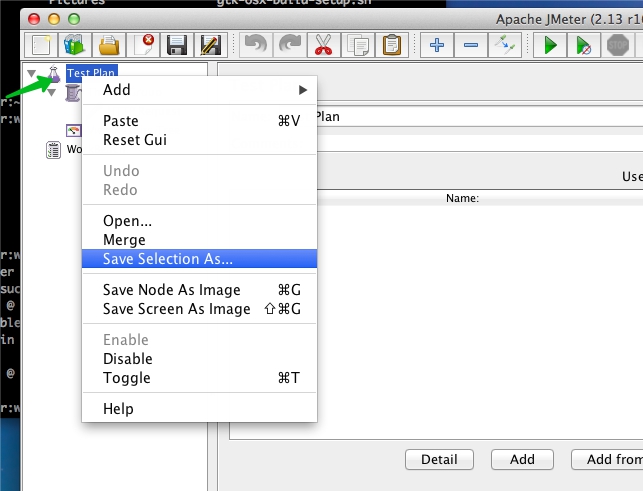Click the Undo arrow toolbar icon

(x=255, y=45)
